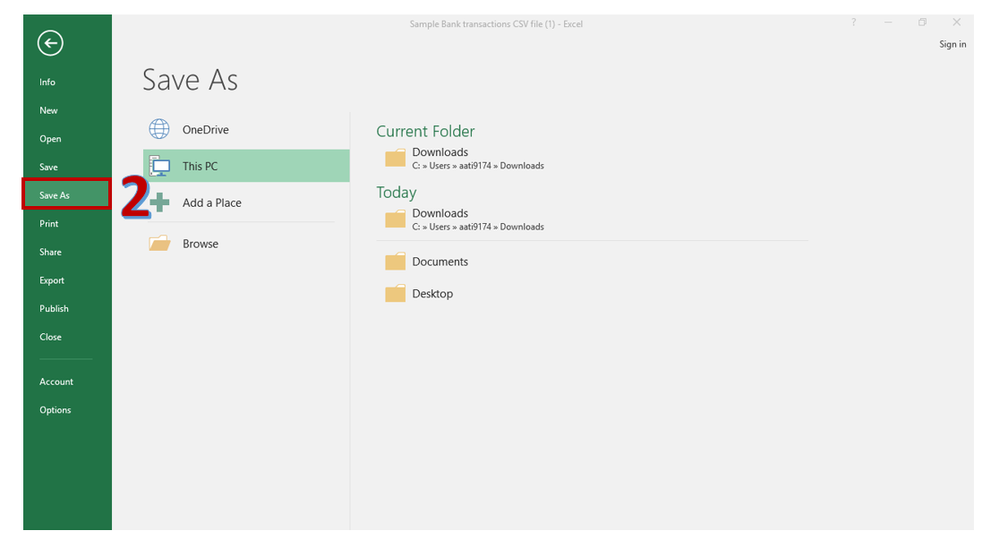The image size is (999, 558).
Task: Click Save As in the sidebar
Action: 55,195
